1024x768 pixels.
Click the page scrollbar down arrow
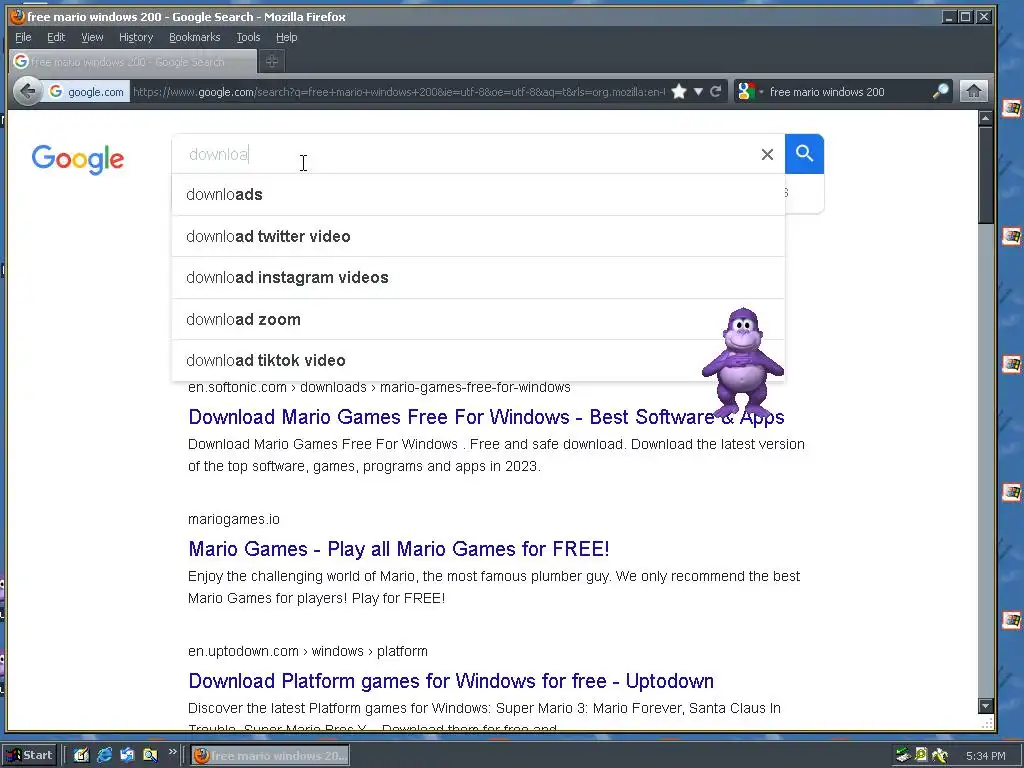pos(985,706)
